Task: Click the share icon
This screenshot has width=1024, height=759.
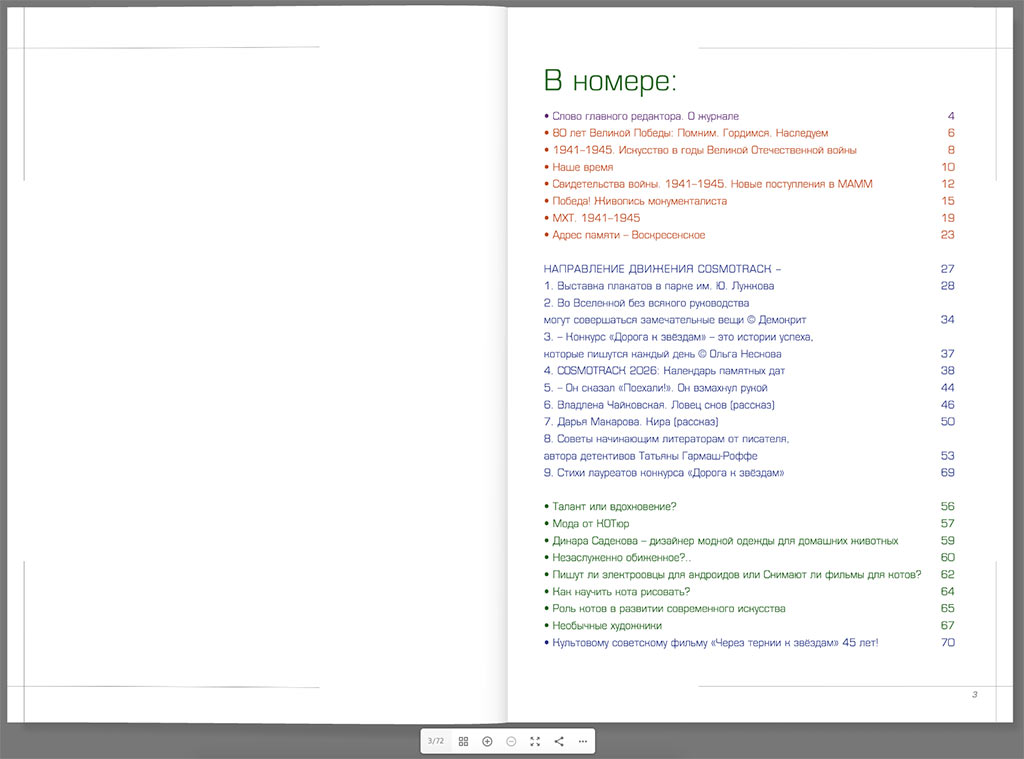Action: coord(559,741)
